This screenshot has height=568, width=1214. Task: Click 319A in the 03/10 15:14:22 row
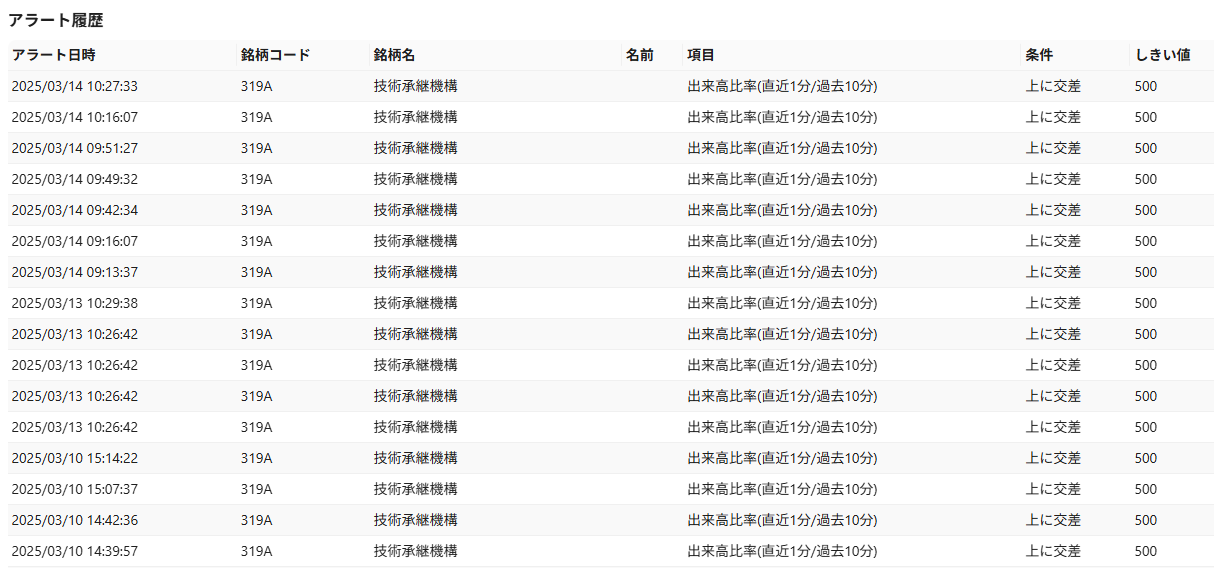(x=257, y=458)
